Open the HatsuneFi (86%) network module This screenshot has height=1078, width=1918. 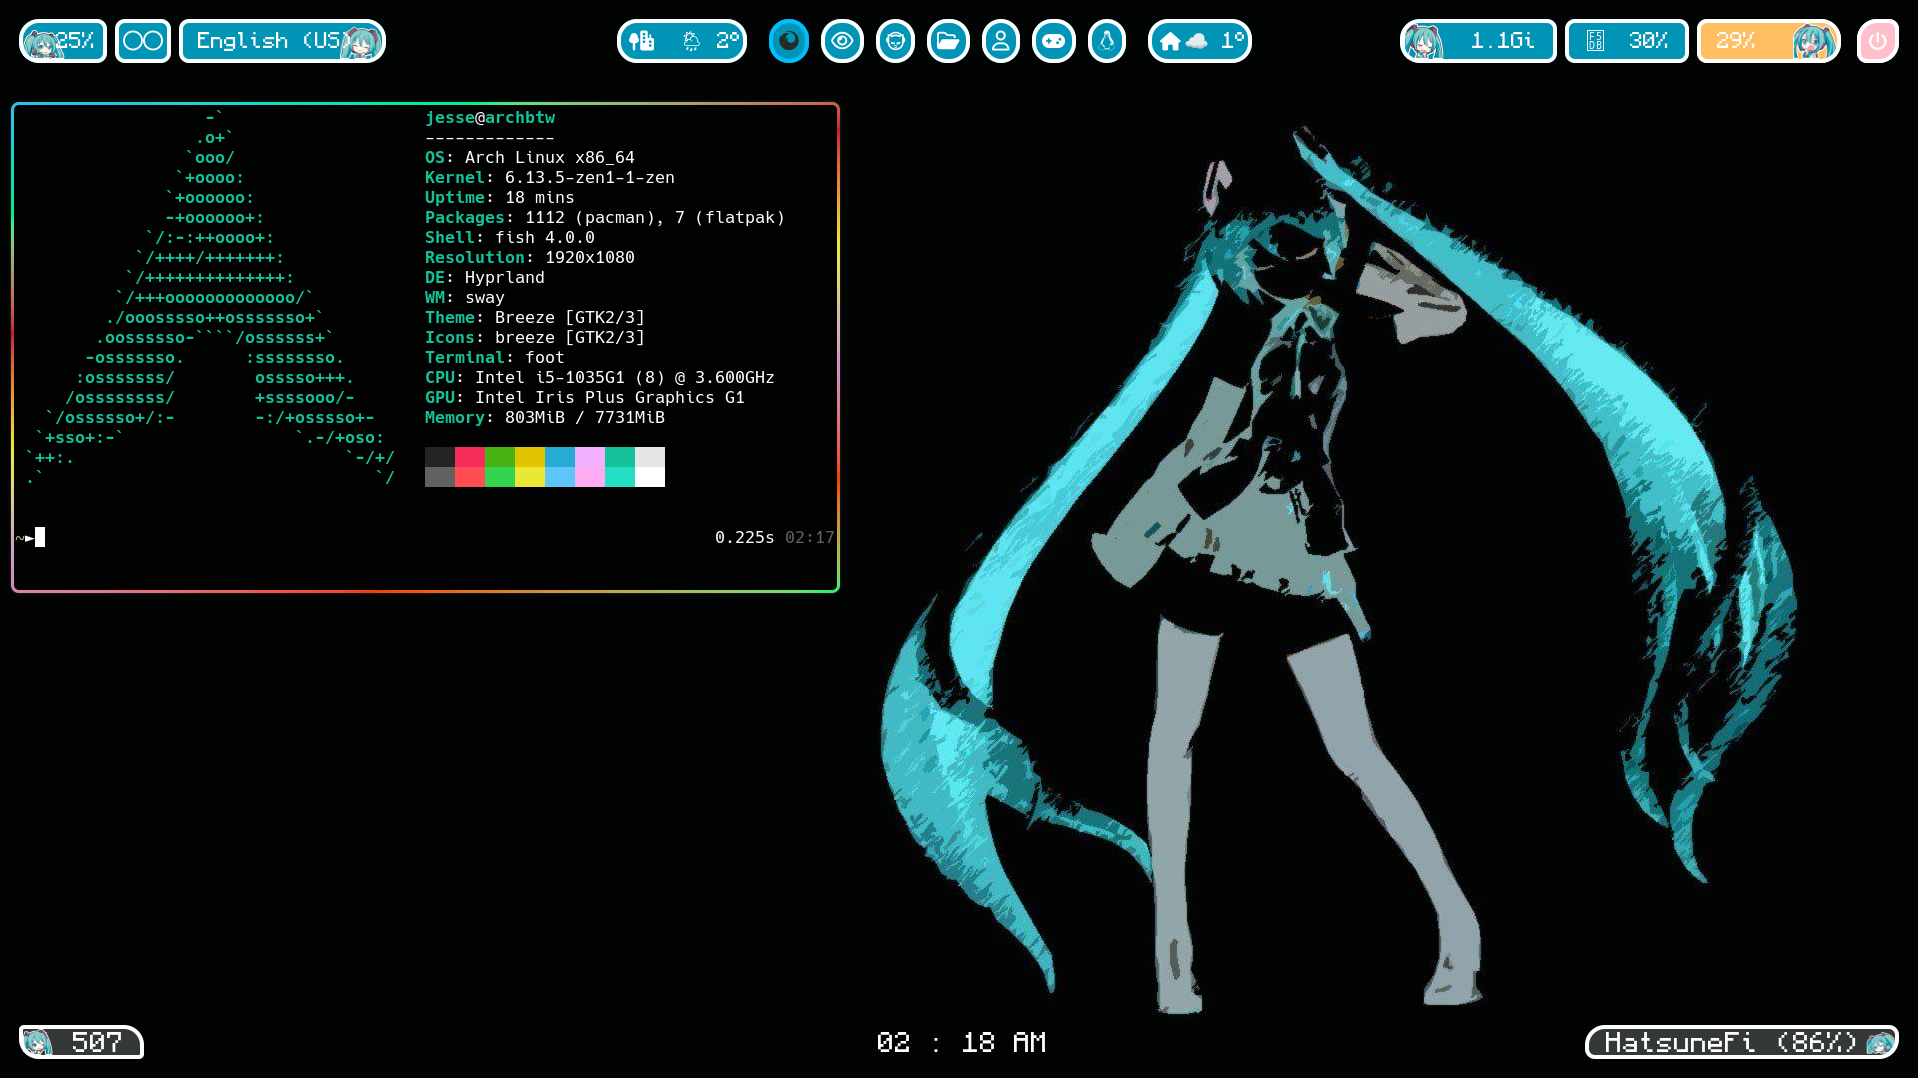pyautogui.click(x=1742, y=1042)
